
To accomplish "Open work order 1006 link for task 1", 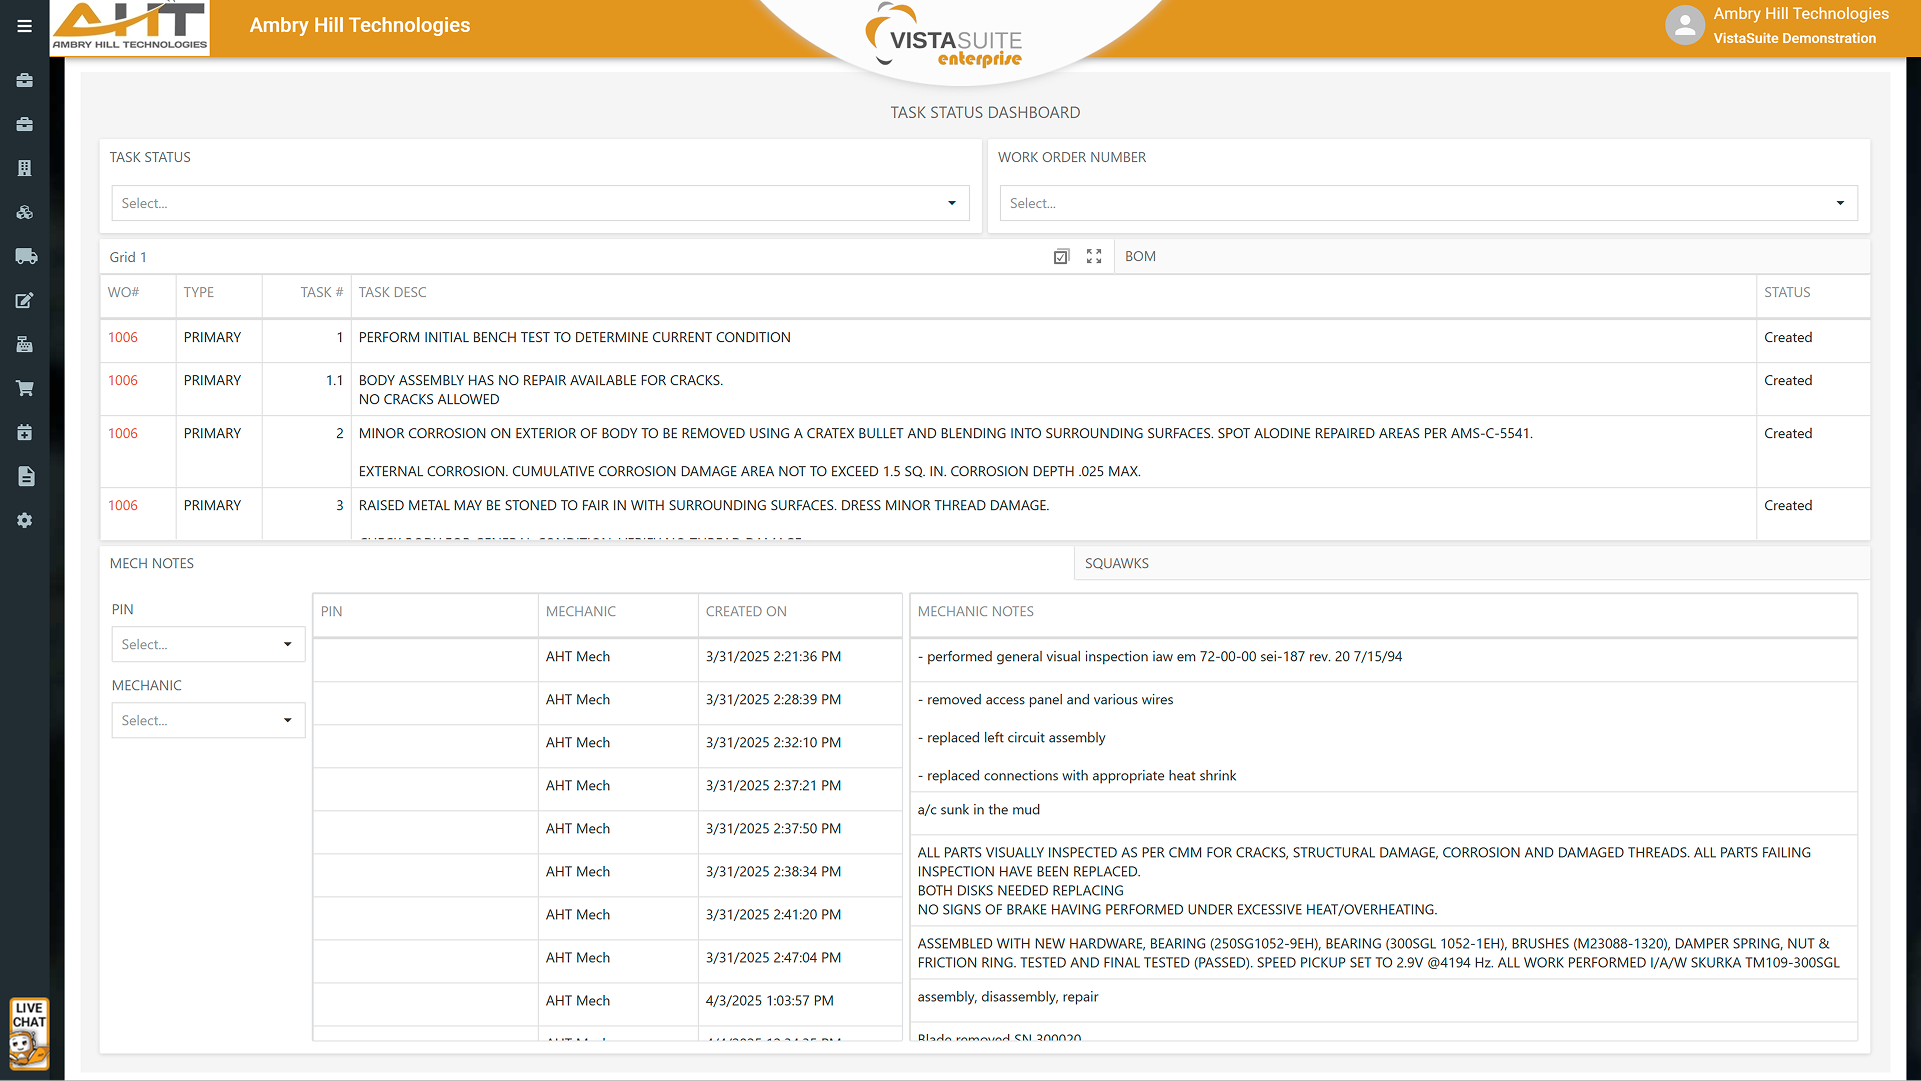I will 123,337.
